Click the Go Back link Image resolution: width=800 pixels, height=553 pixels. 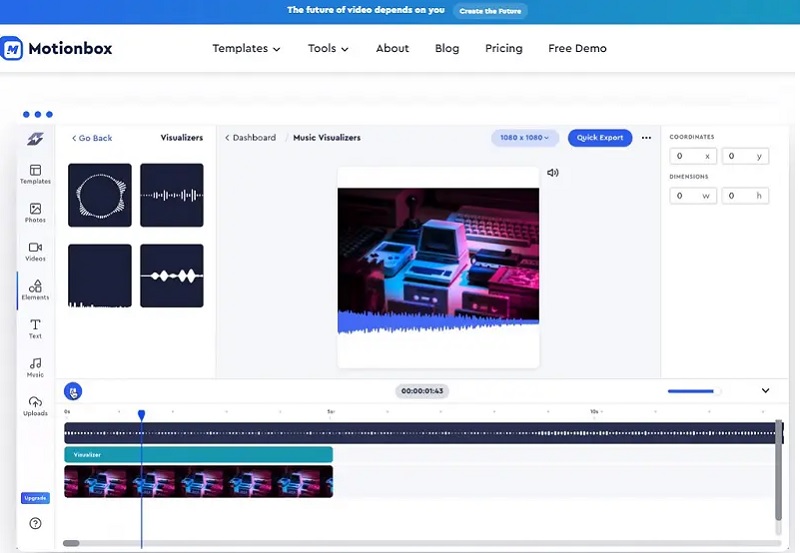tap(92, 138)
